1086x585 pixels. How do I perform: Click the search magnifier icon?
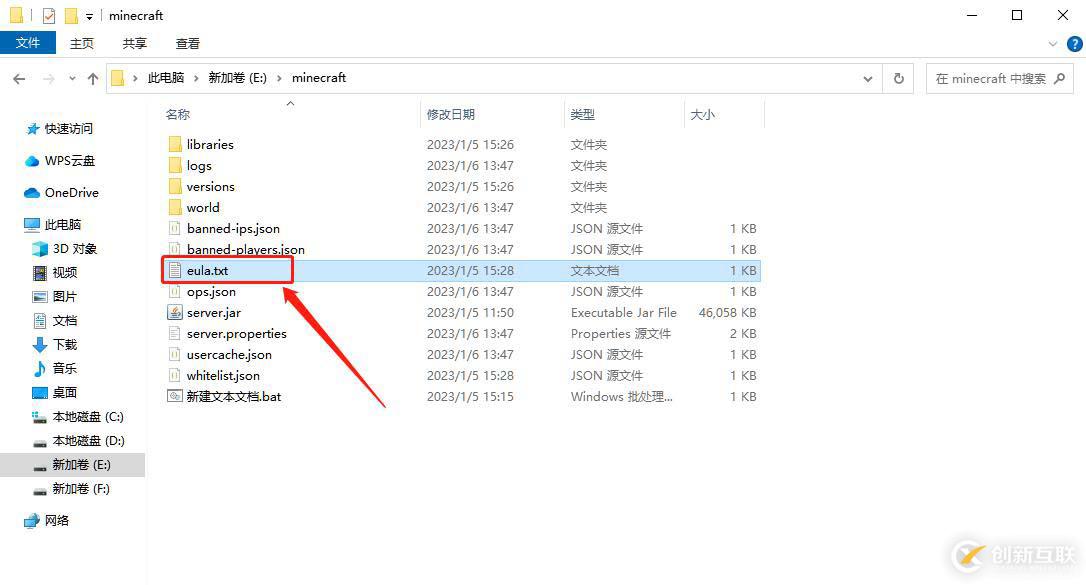1059,78
